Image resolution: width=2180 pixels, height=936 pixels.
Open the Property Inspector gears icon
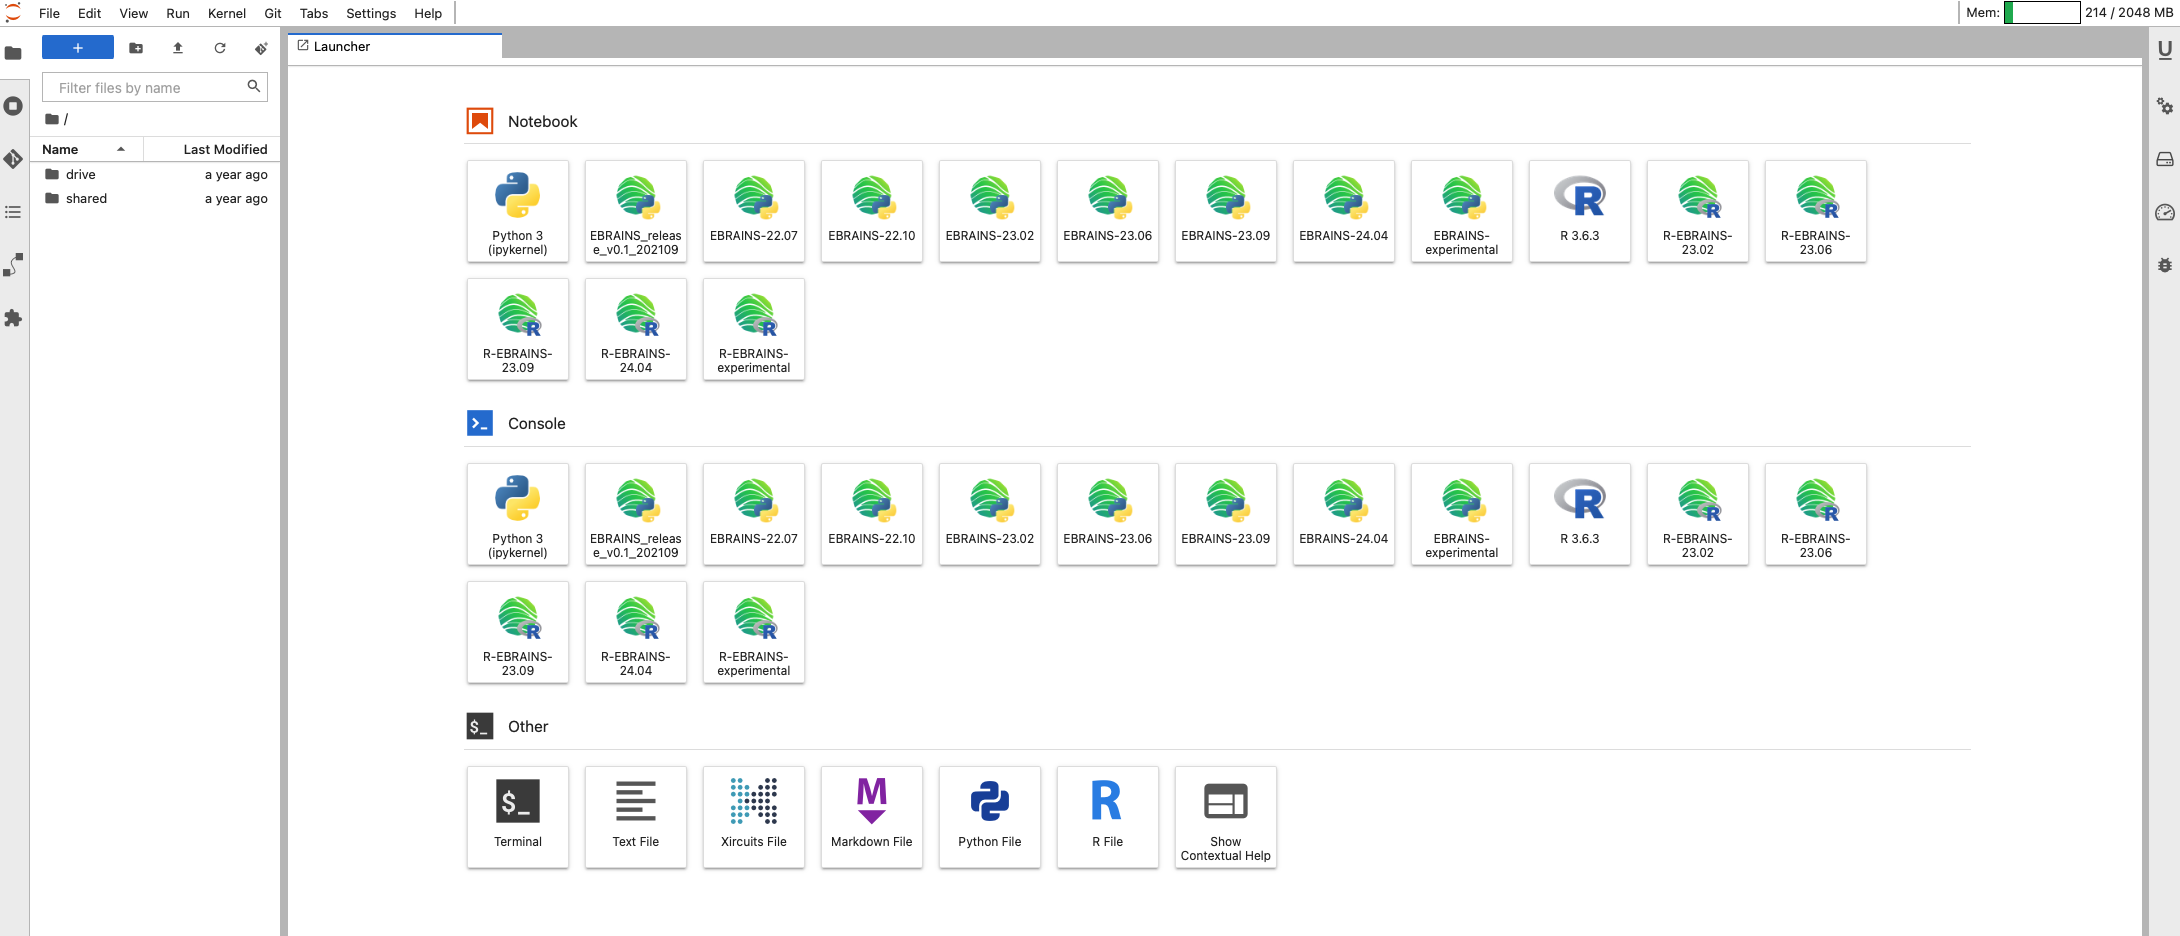click(2165, 106)
